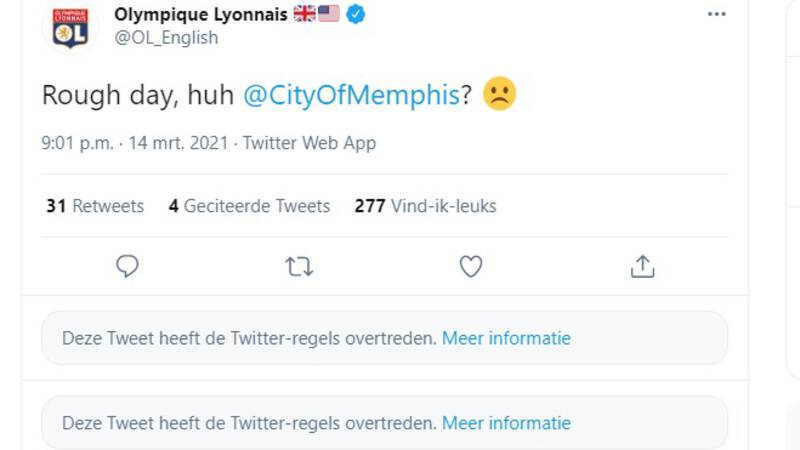Open the three-dot more options menu
The height and width of the screenshot is (450, 800).
(x=716, y=14)
